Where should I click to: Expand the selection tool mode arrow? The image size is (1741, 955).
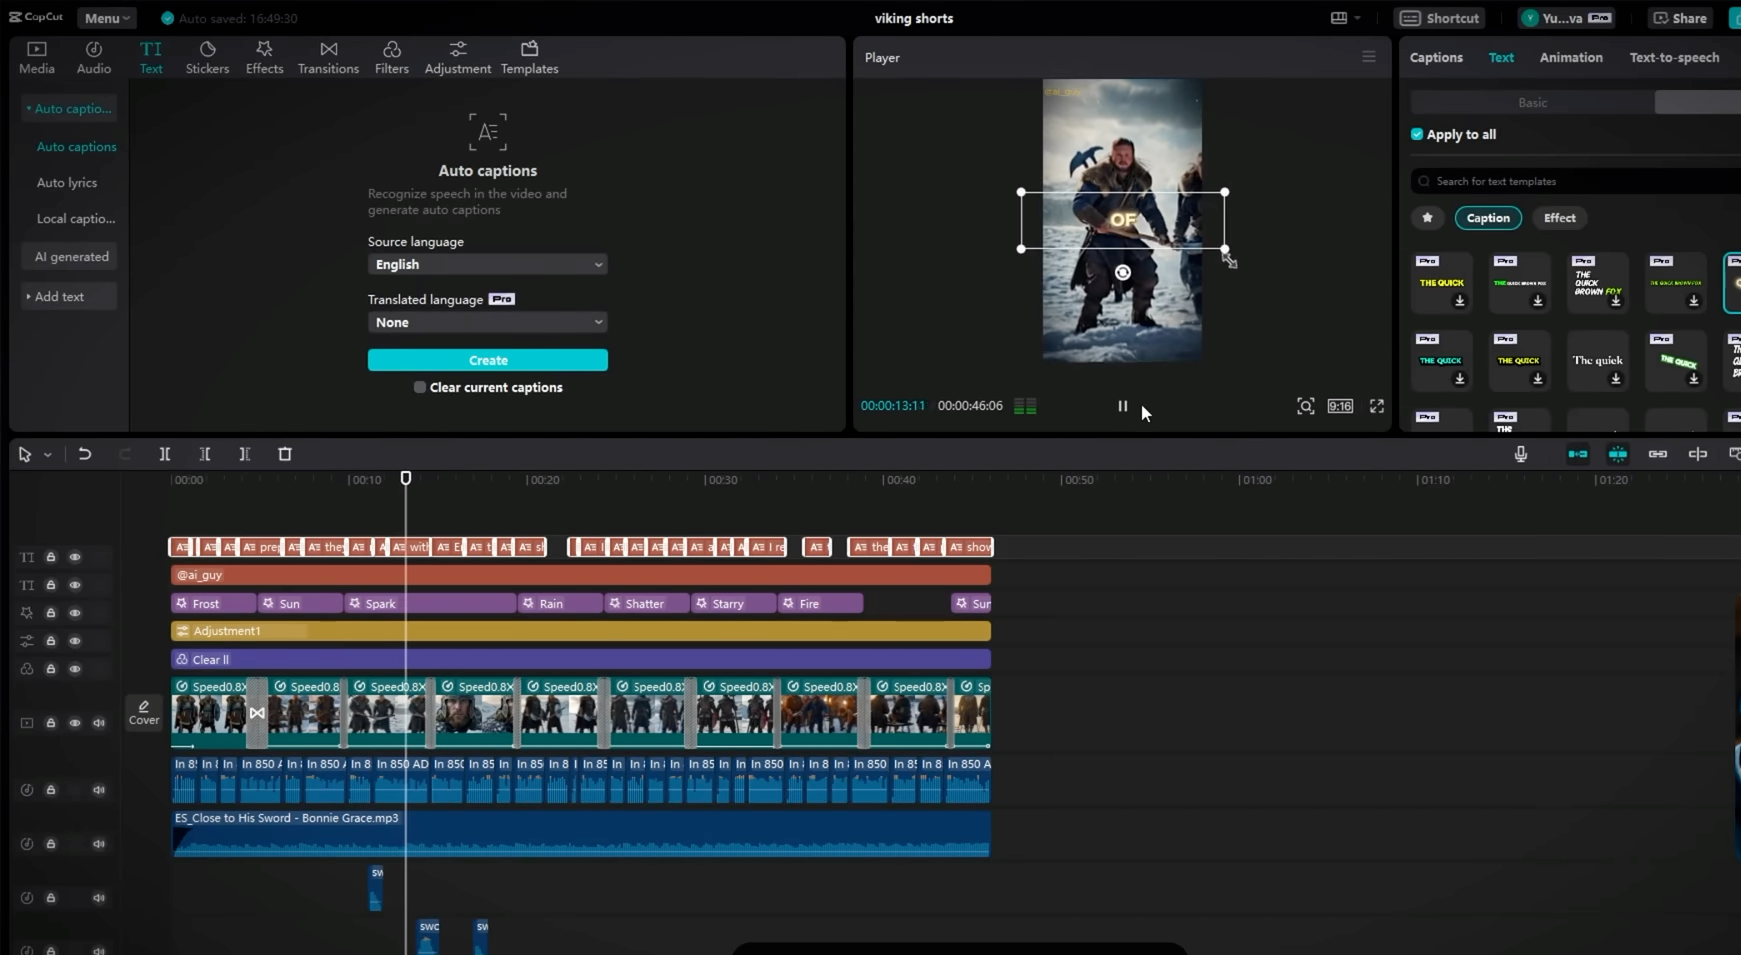[47, 455]
